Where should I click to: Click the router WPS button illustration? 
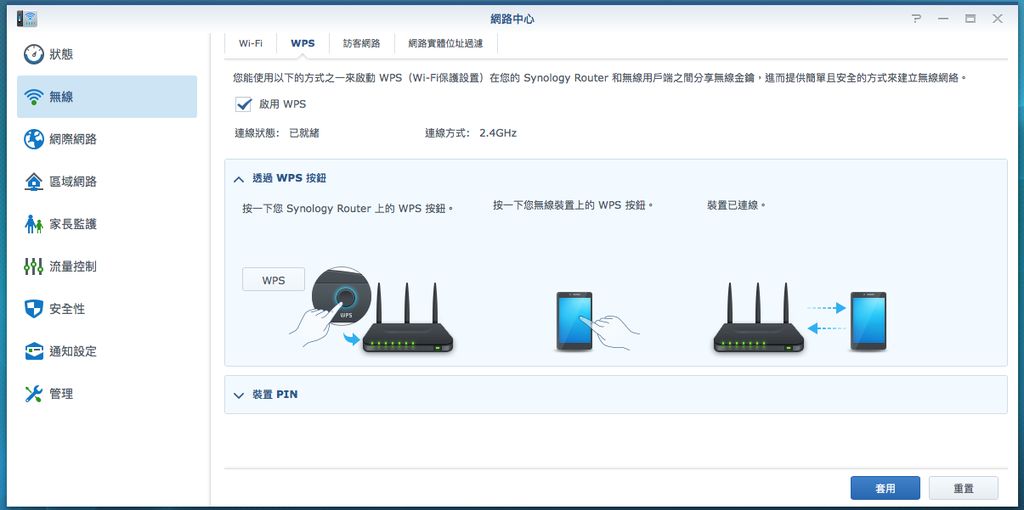[370, 309]
